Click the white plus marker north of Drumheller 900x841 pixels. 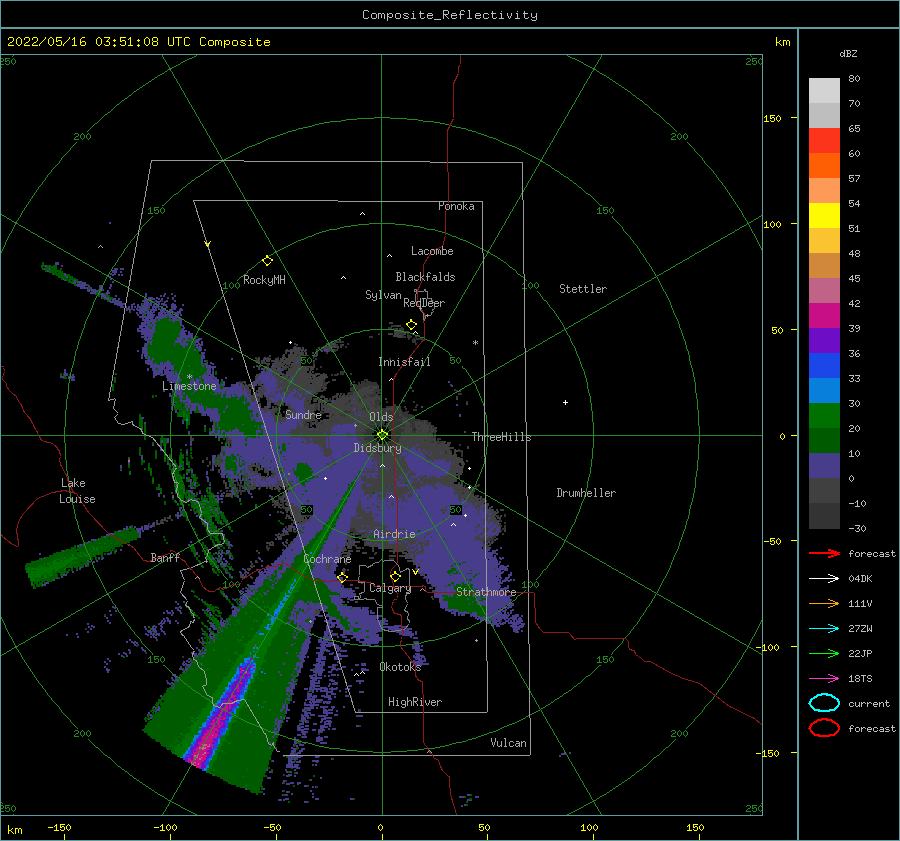(565, 402)
